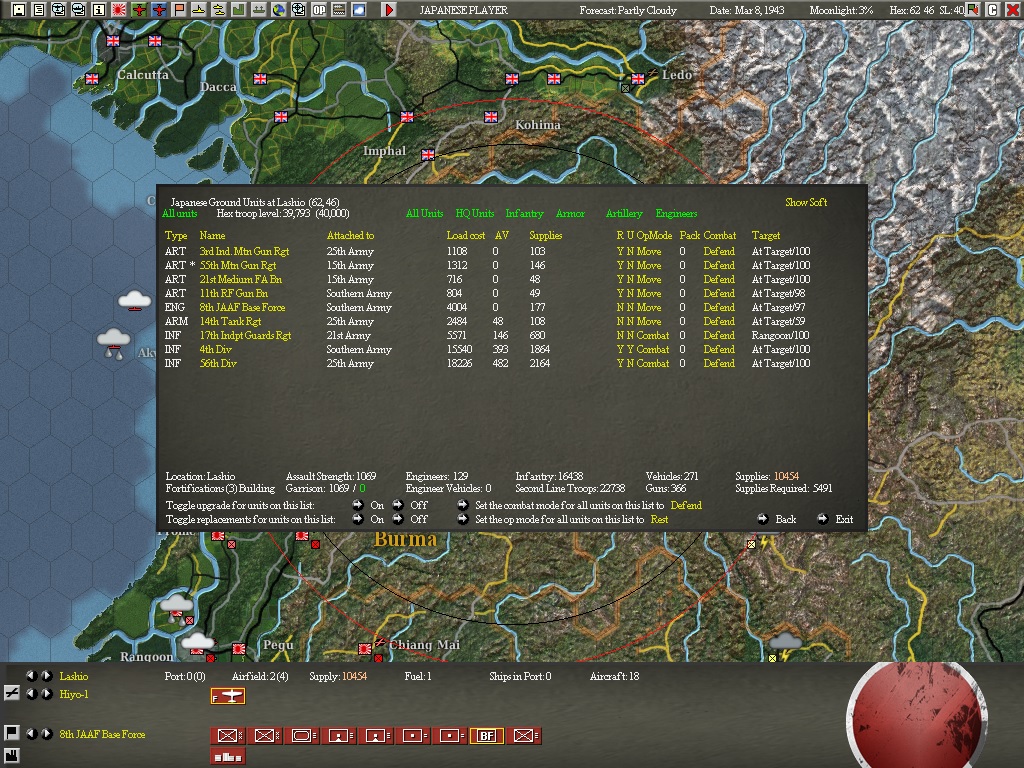This screenshot has height=768, width=1024.
Task: Click the globe toolbar icon
Action: coord(279,10)
